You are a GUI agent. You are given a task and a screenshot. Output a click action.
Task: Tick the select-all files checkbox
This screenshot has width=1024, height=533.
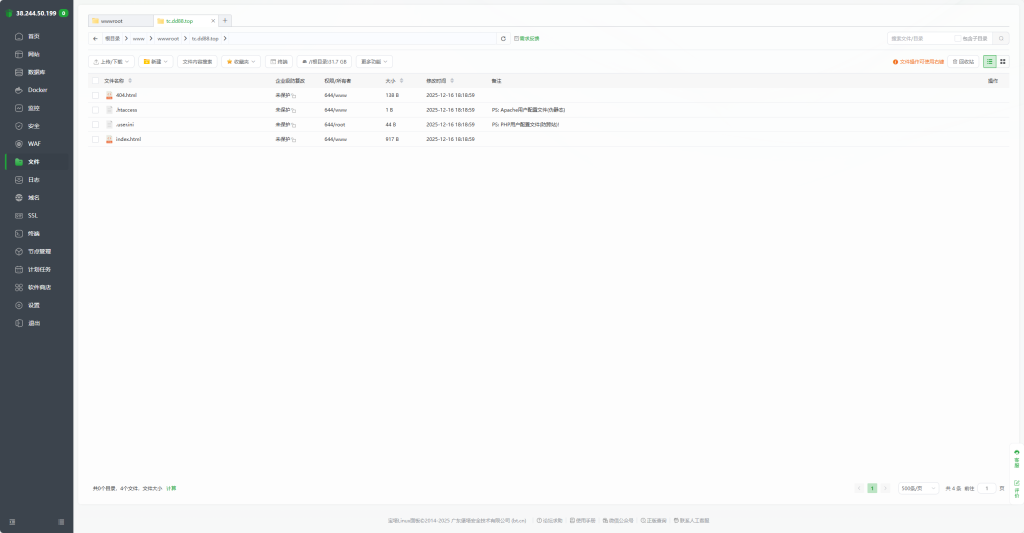pyautogui.click(x=95, y=81)
